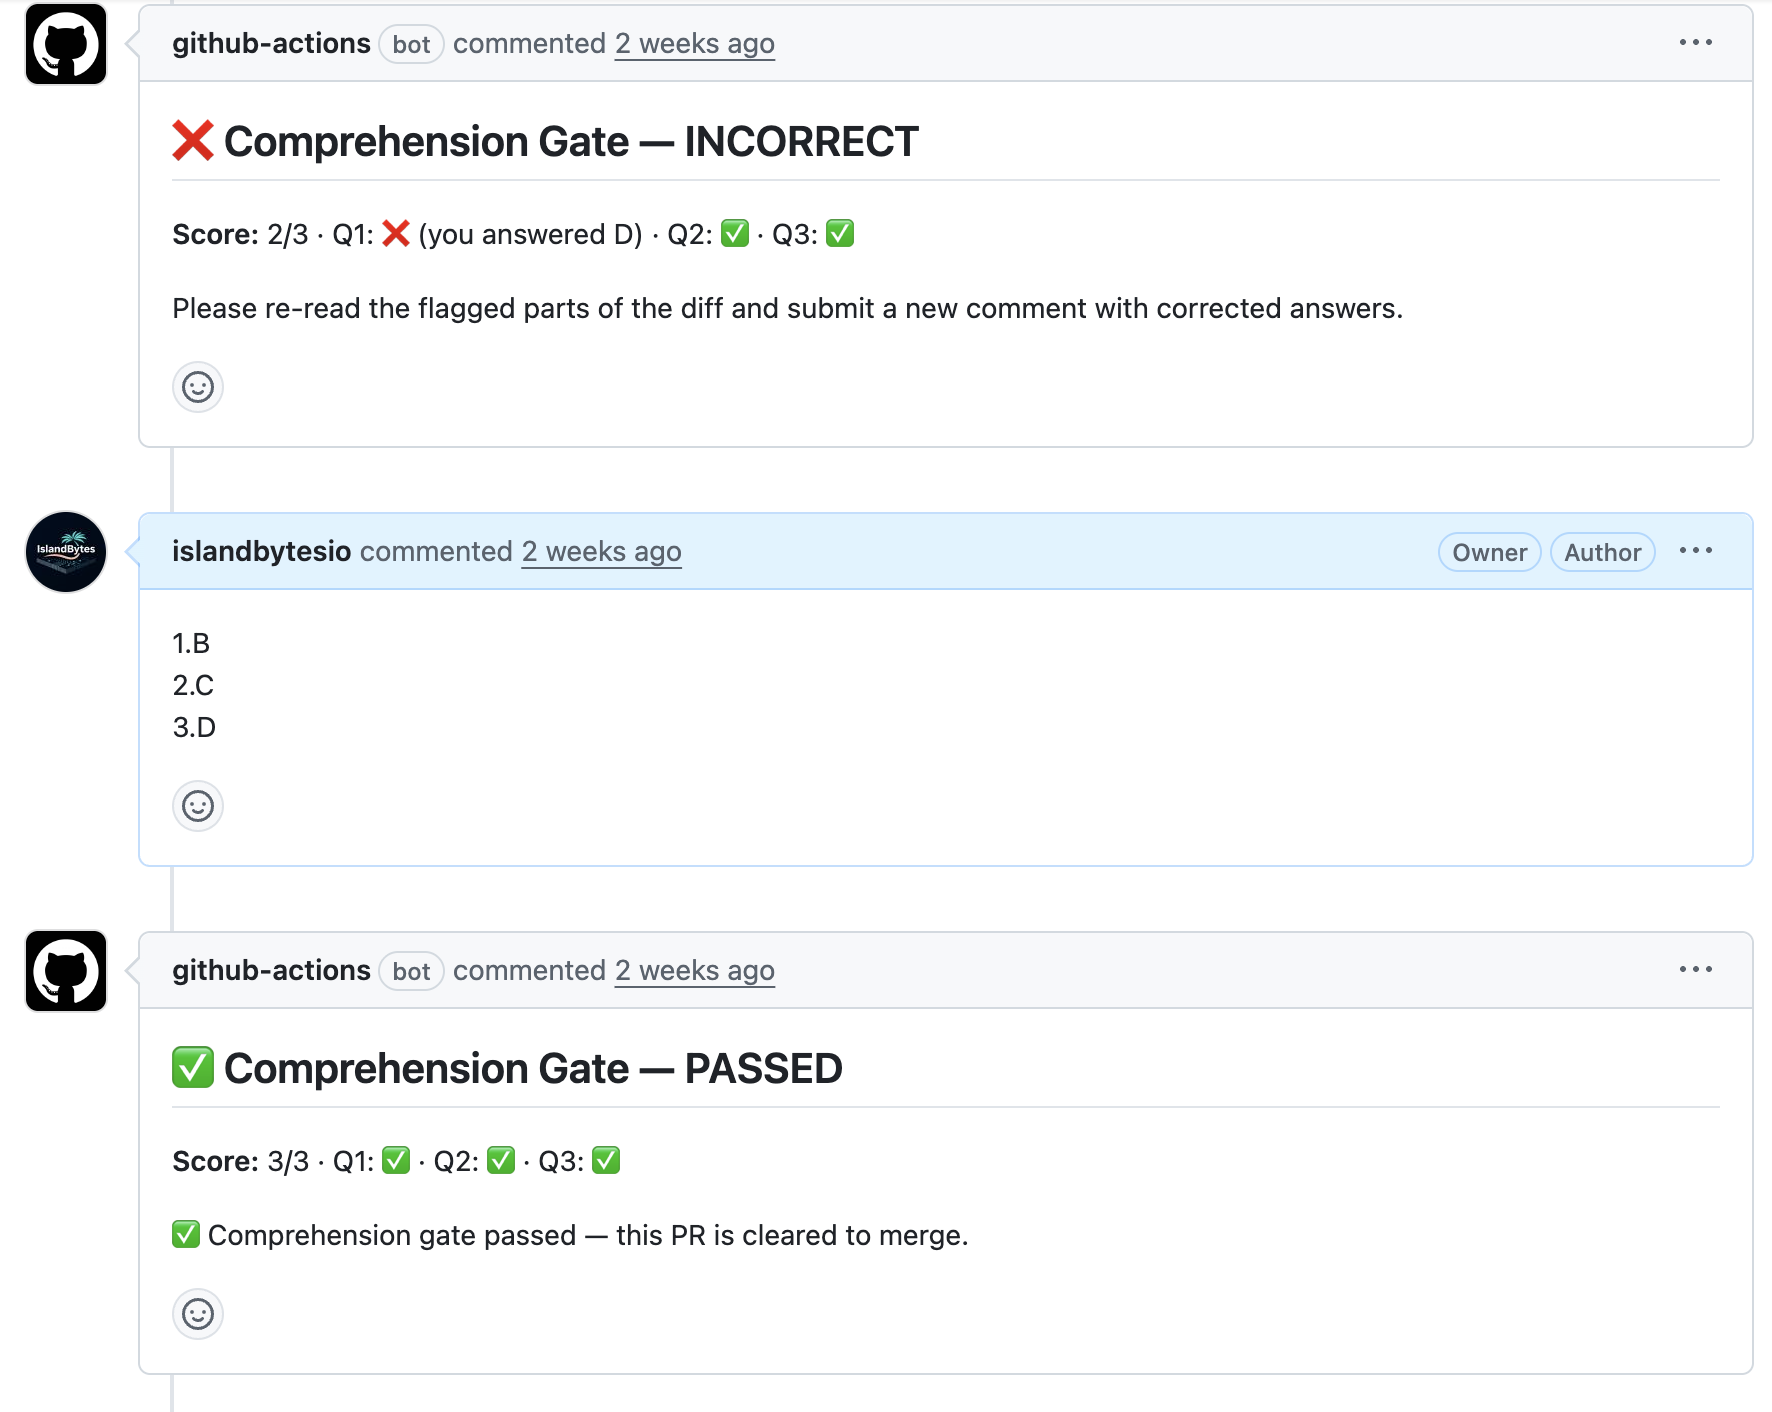Click the islandbytesio username label
This screenshot has height=1412, width=1772.
pyautogui.click(x=261, y=551)
